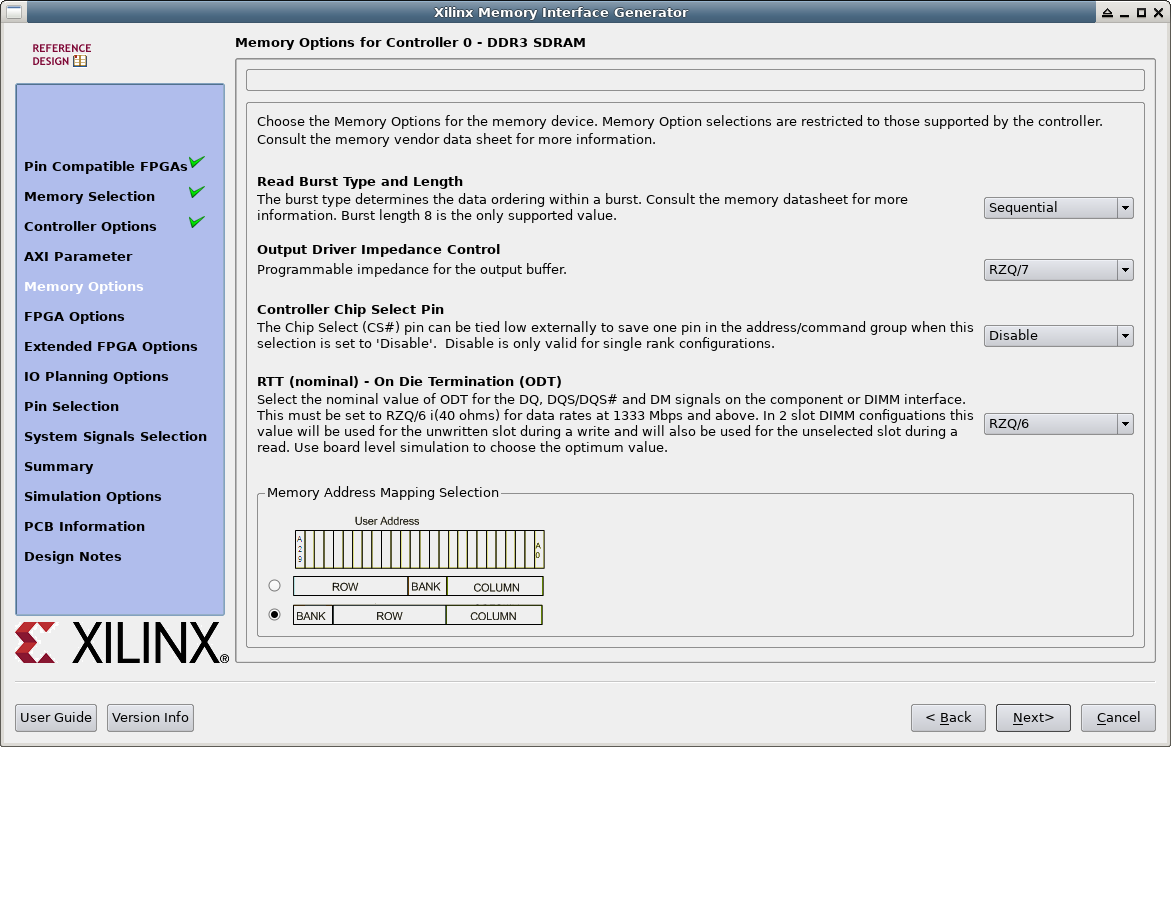Go to FPGA Options step
The height and width of the screenshot is (912, 1171).
pos(74,316)
